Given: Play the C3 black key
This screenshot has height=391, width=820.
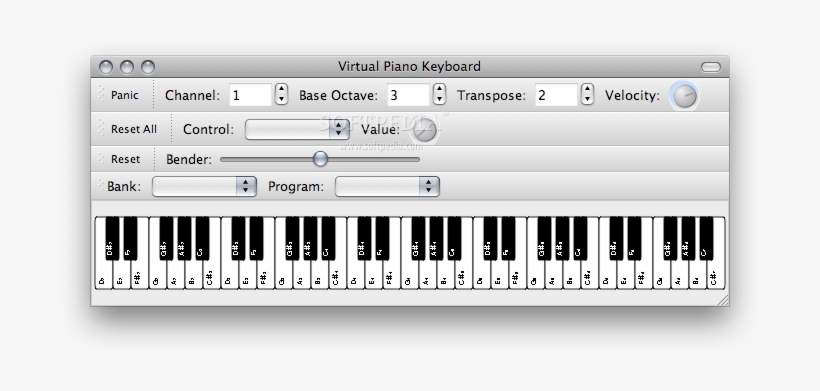Looking at the screenshot, I should coord(202,238).
